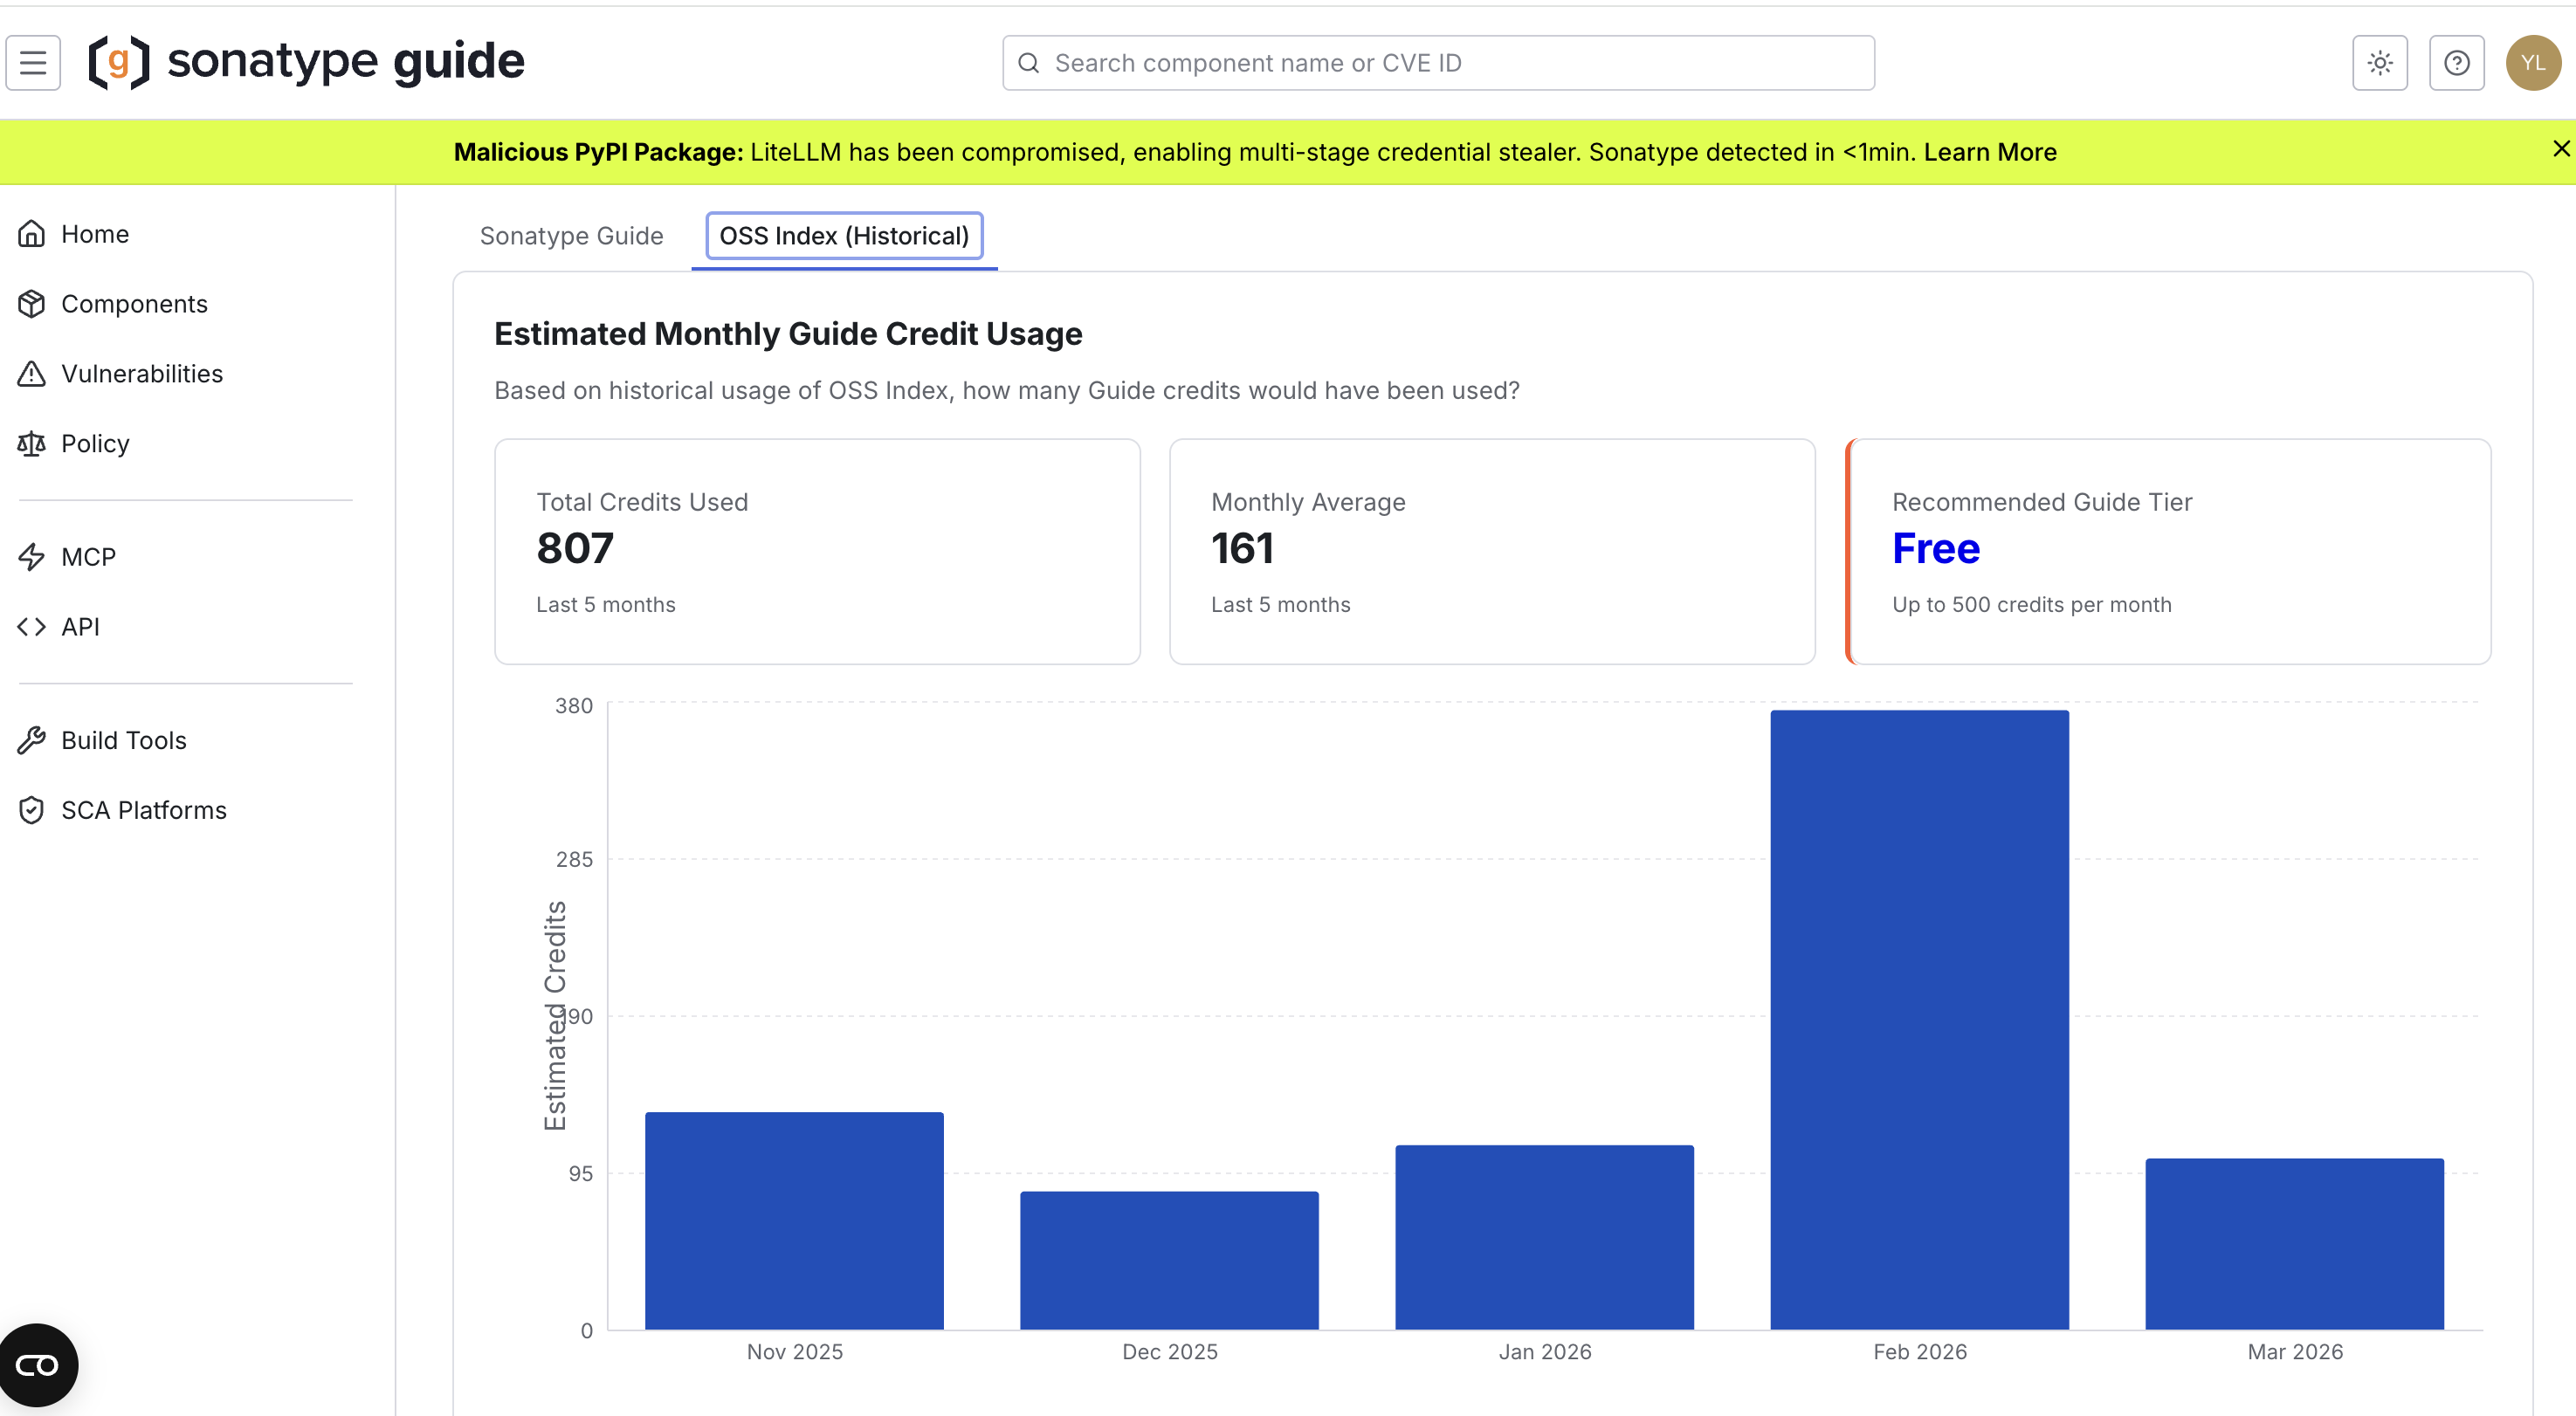2576x1416 pixels.
Task: Click the Mar 2026 bar
Action: point(2294,1244)
